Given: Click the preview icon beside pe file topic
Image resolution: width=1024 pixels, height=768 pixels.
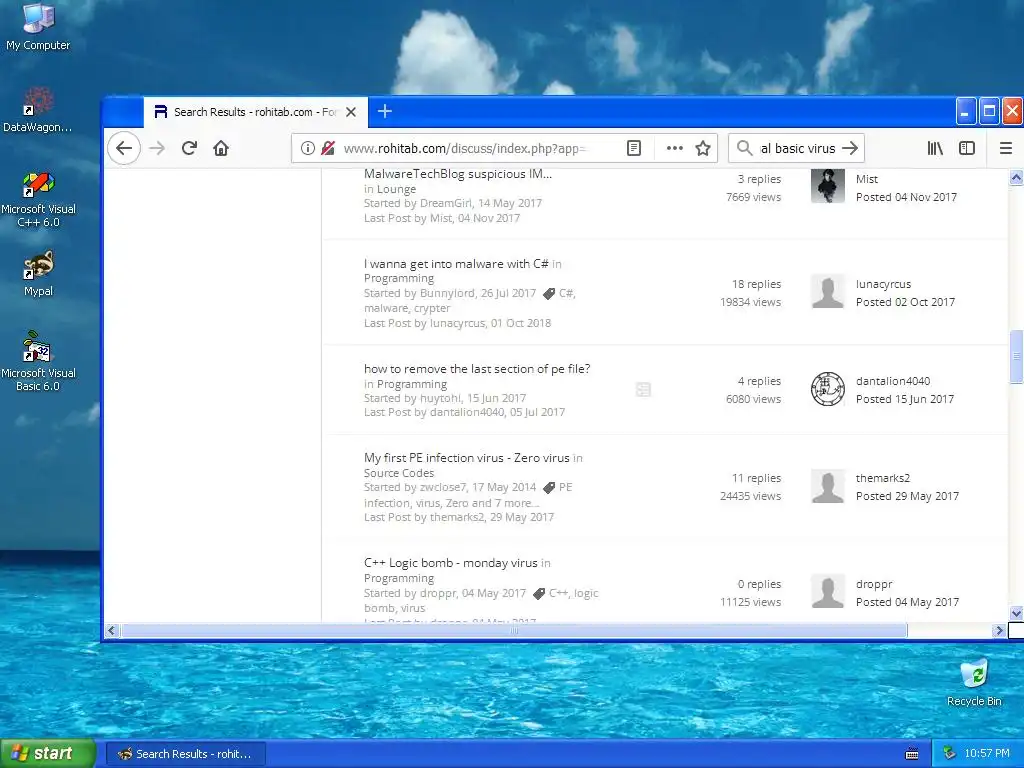Looking at the screenshot, I should coord(643,389).
